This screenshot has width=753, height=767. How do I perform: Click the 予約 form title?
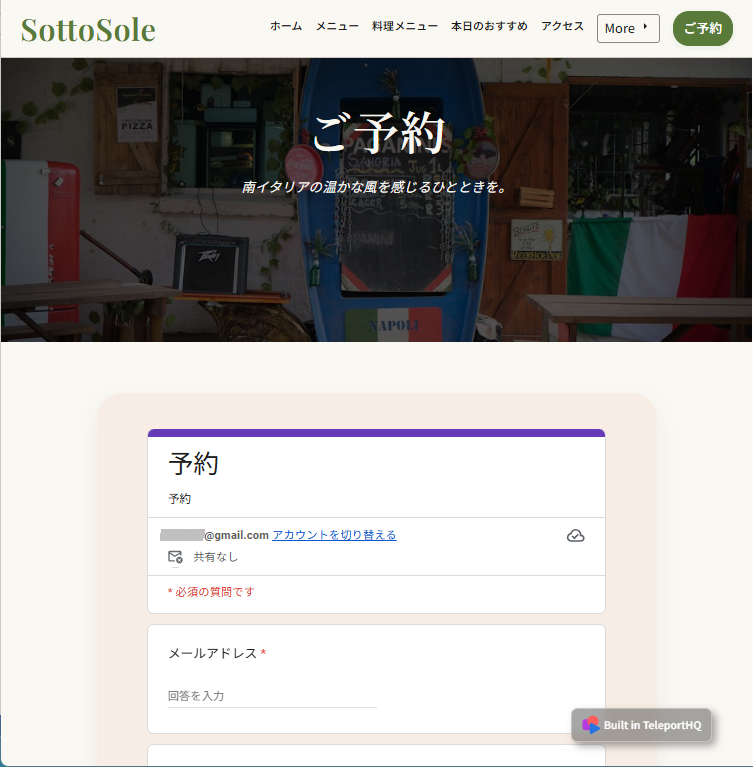pyautogui.click(x=193, y=463)
